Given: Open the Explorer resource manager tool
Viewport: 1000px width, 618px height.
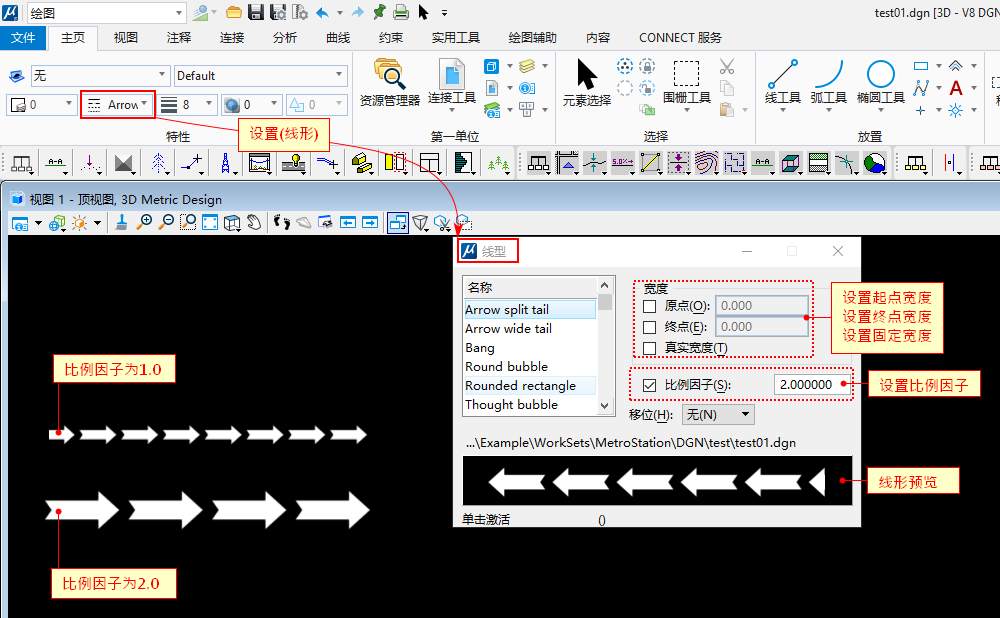Looking at the screenshot, I should point(389,82).
